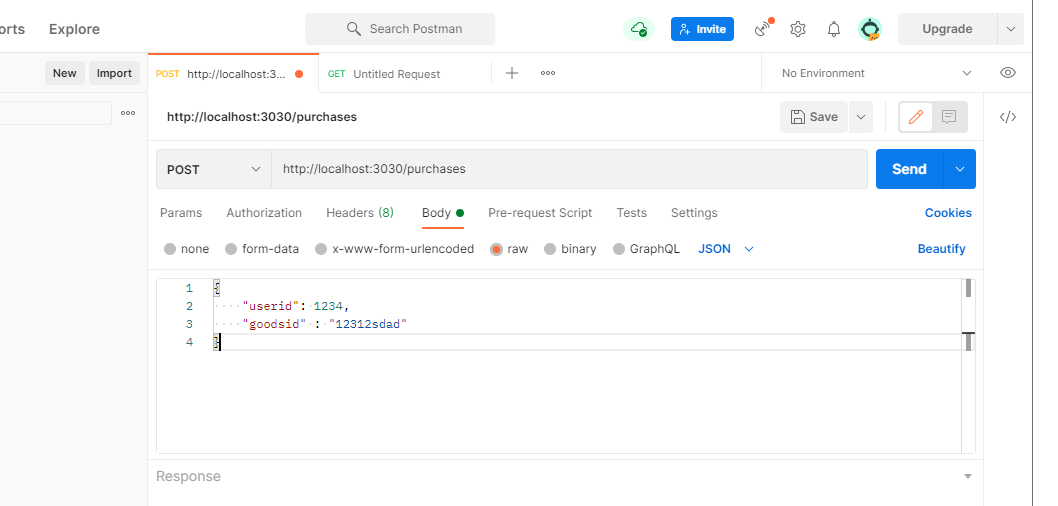
Task: Open the notifications bell
Action: point(834,29)
